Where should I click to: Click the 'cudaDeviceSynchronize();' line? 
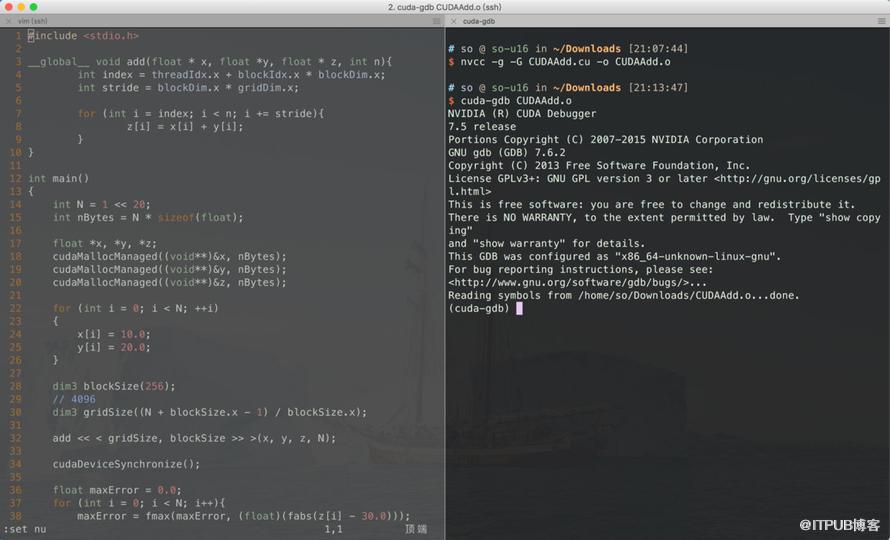(127, 464)
